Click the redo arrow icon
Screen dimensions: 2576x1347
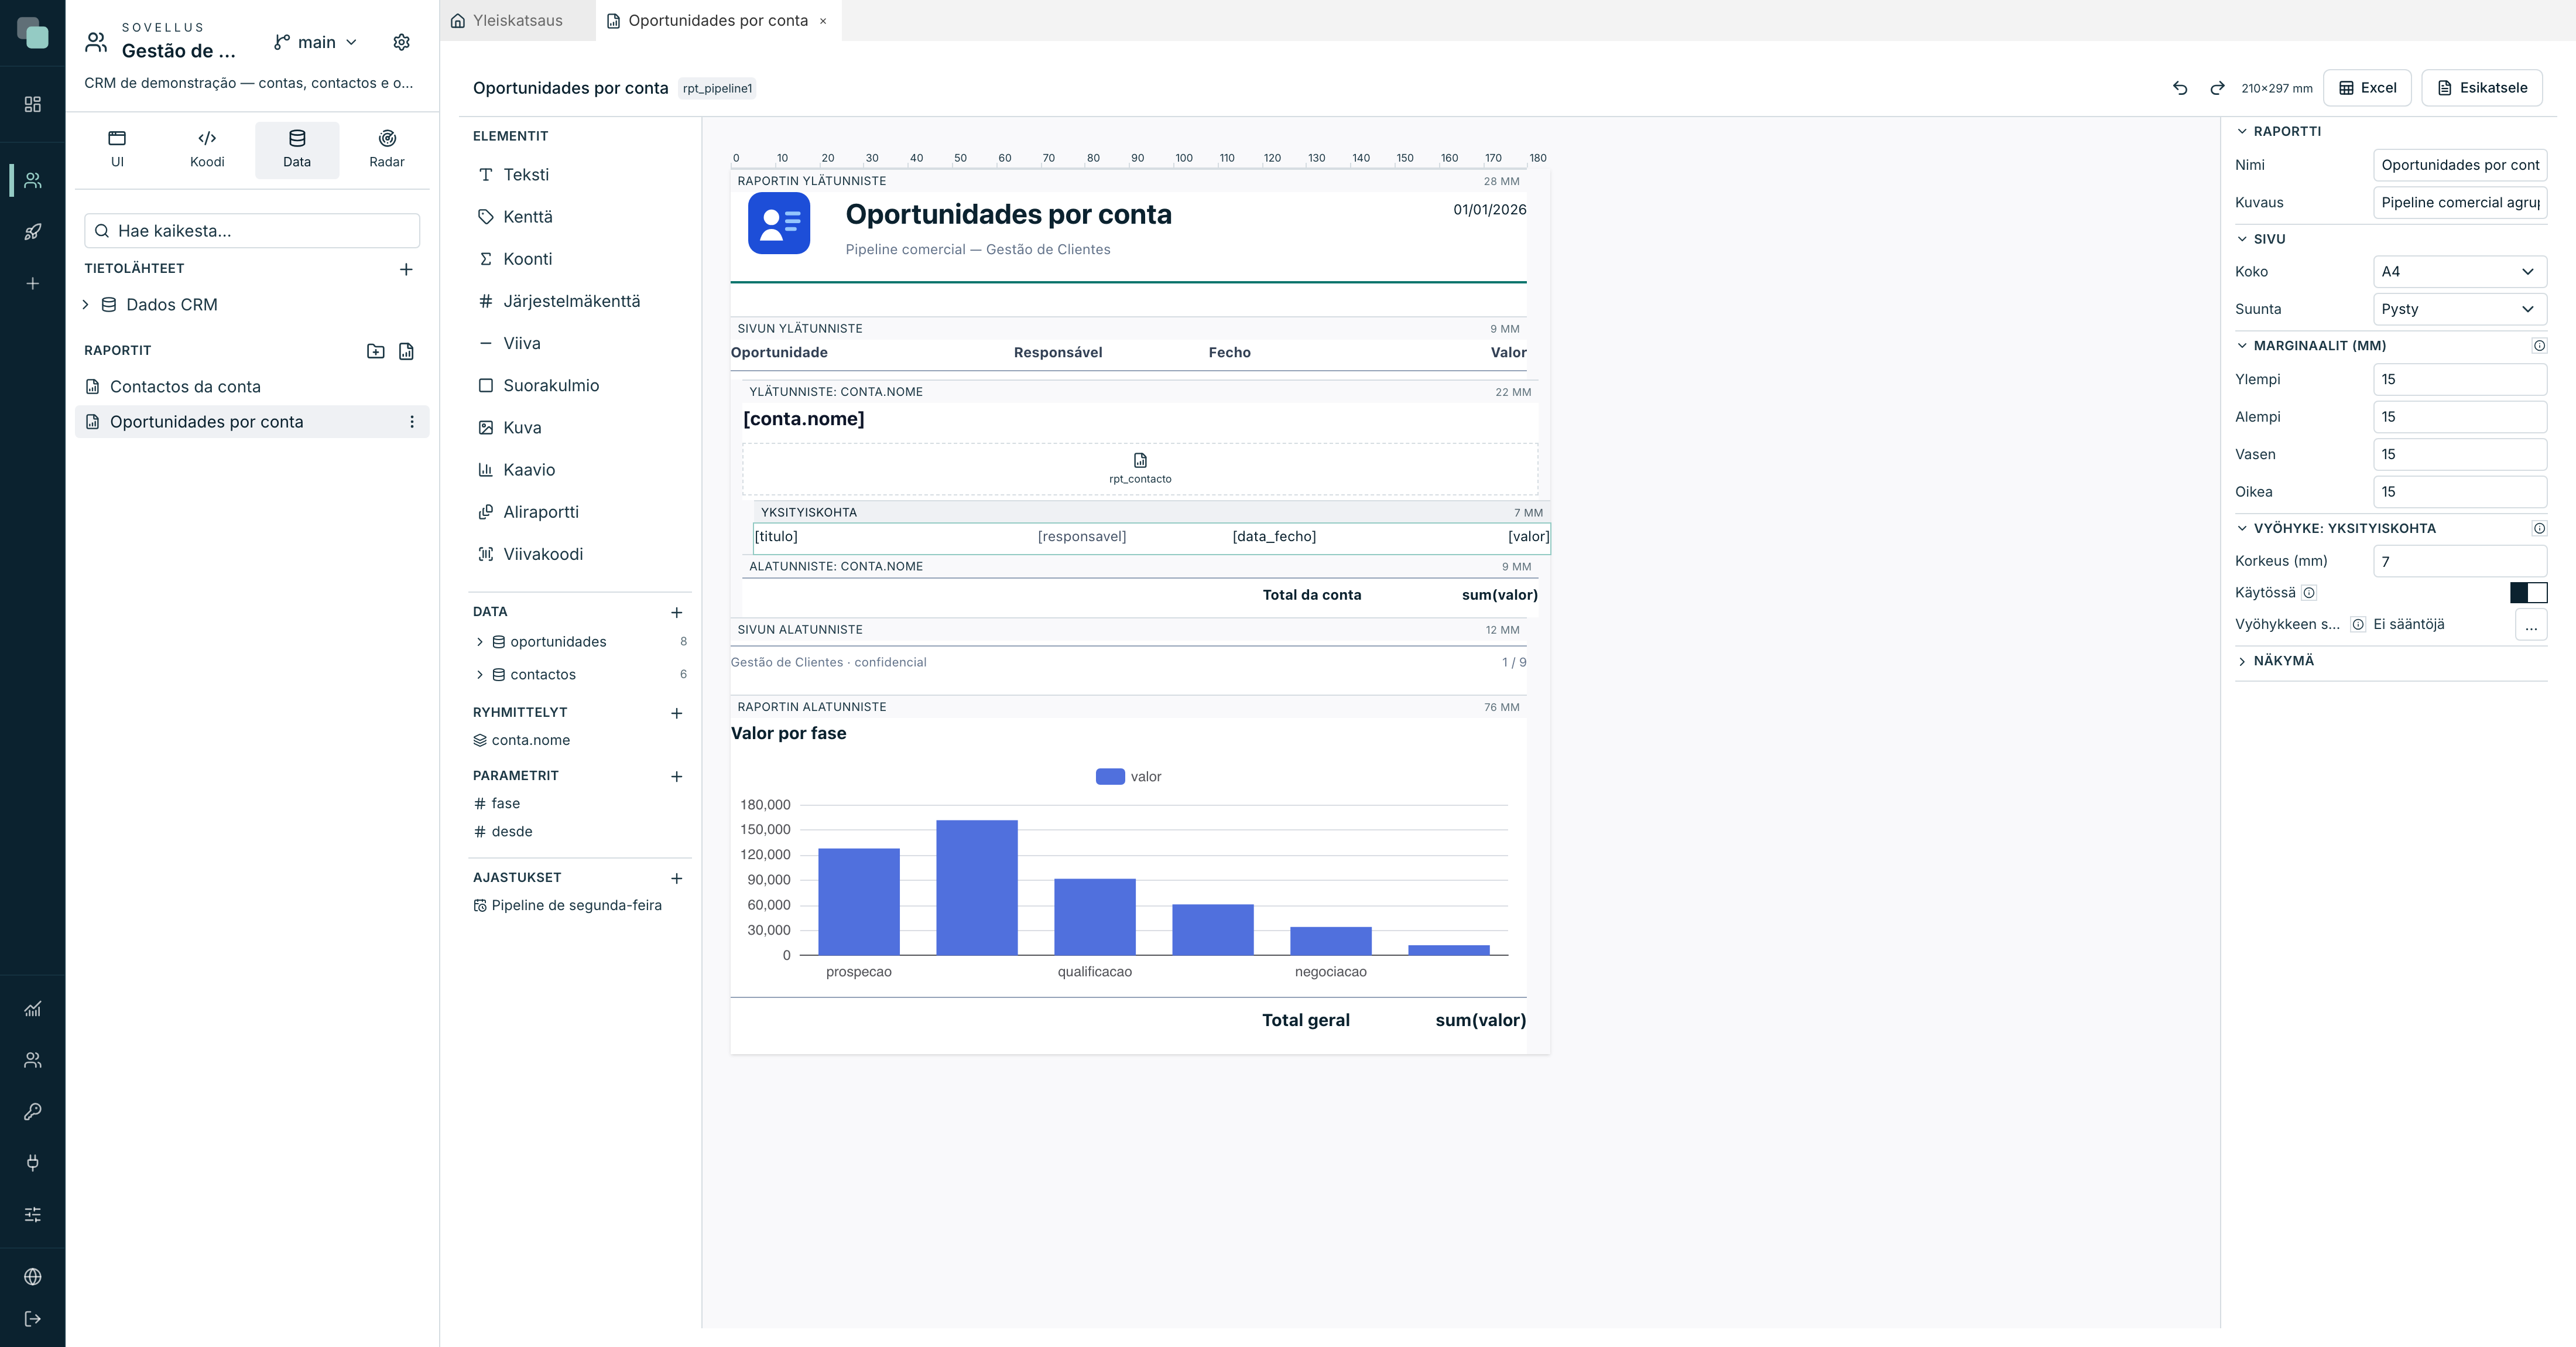pos(2217,88)
